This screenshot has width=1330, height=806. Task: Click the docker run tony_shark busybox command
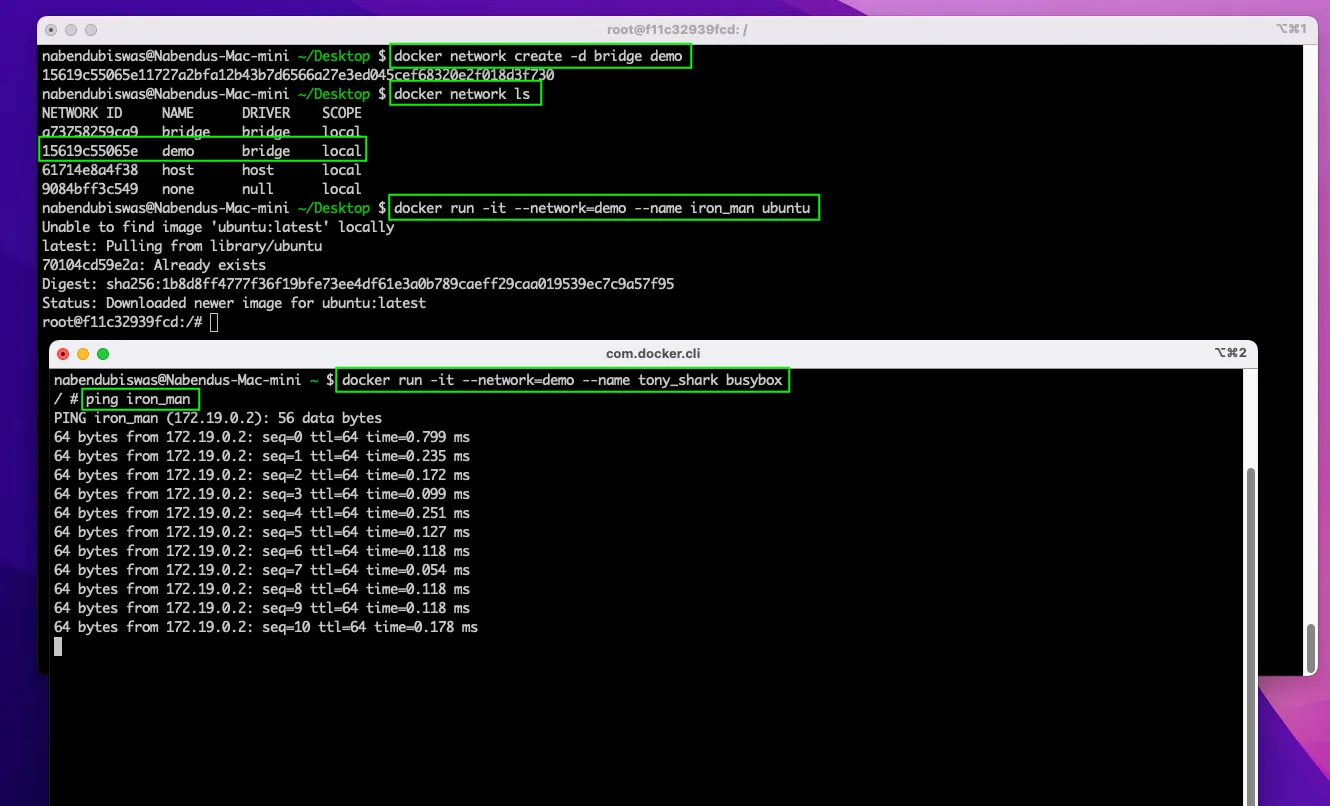pyautogui.click(x=564, y=381)
